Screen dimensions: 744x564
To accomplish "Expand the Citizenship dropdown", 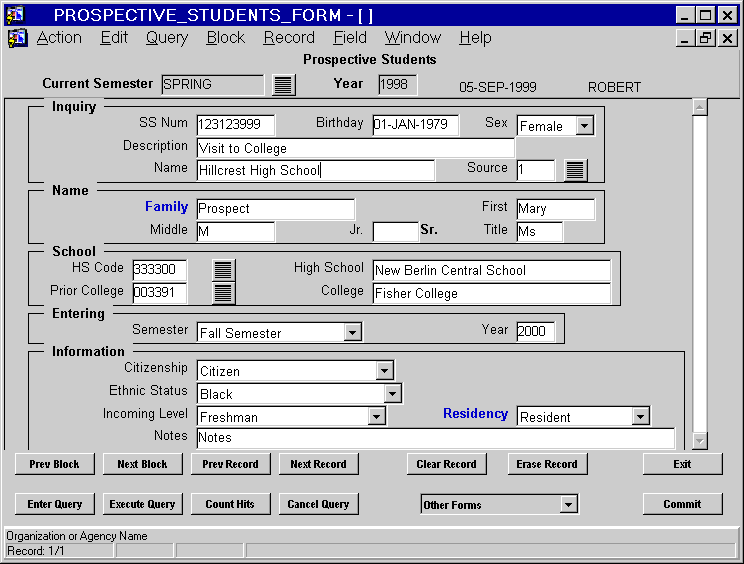I will click(384, 370).
